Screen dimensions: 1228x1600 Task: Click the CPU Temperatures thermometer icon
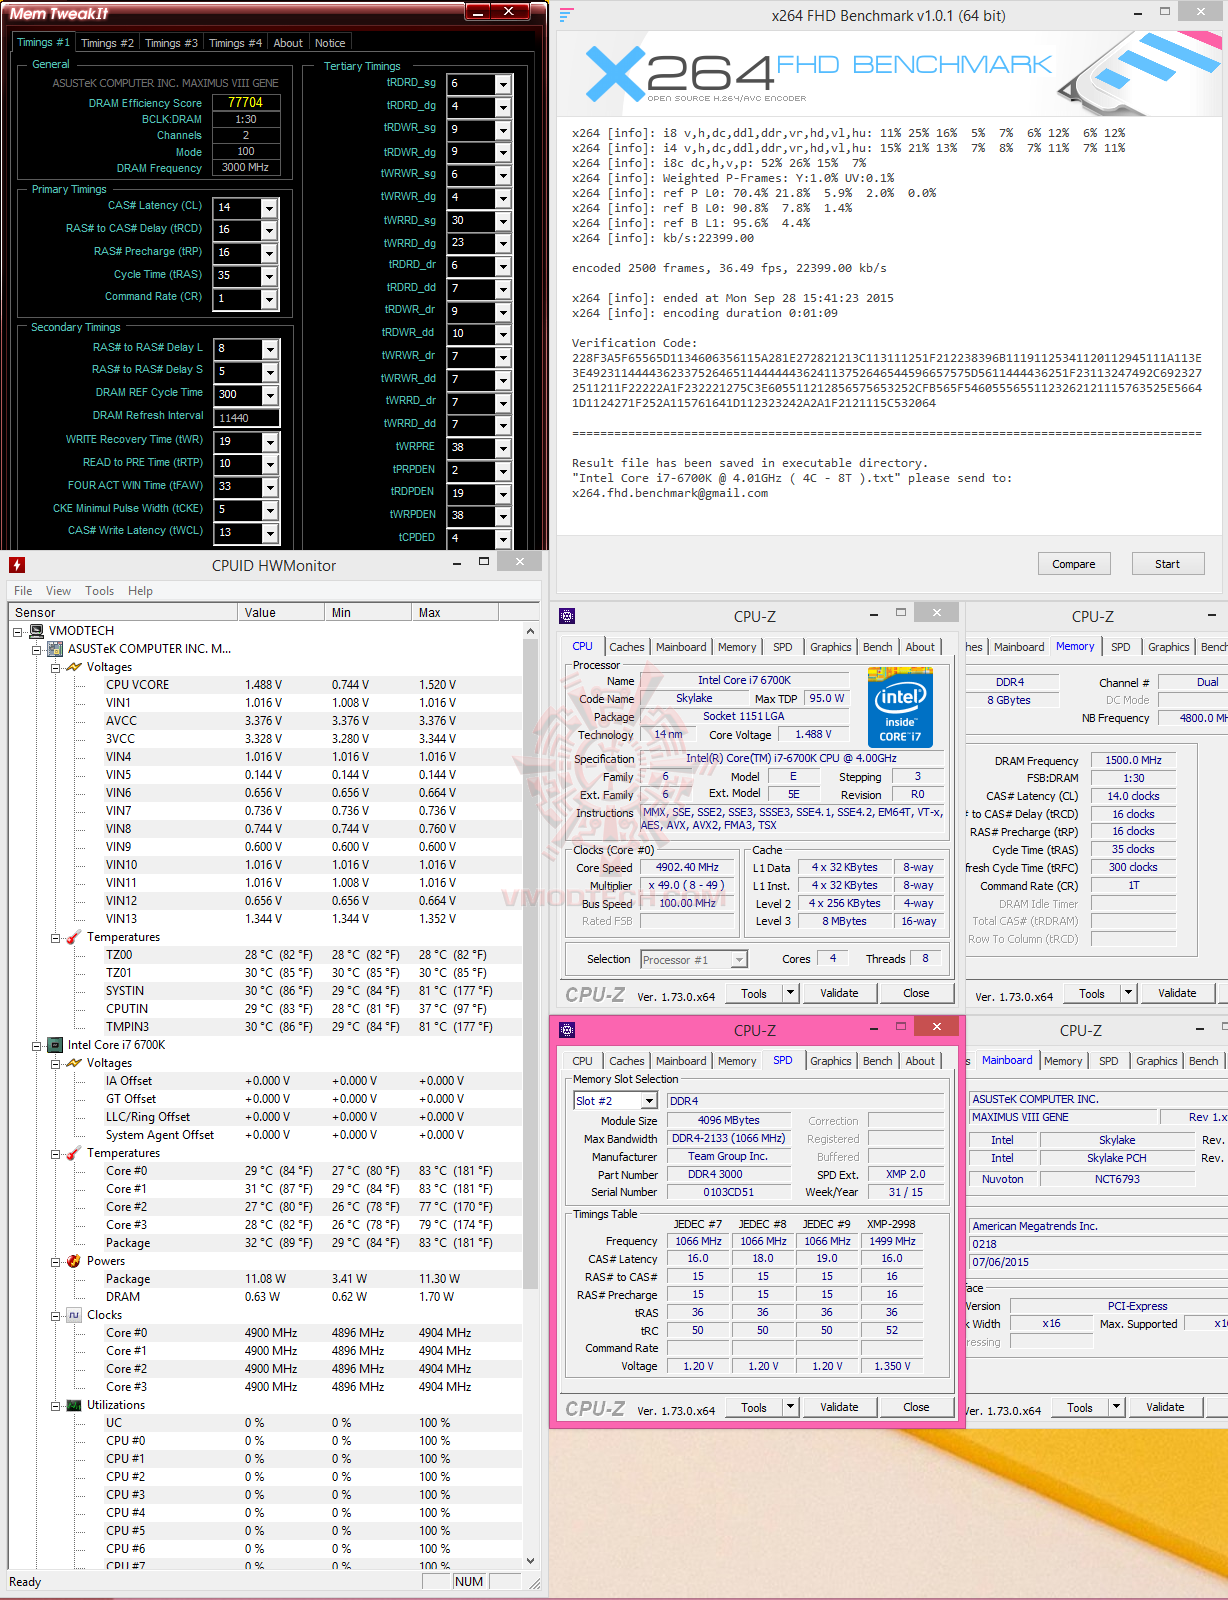coord(74,1153)
